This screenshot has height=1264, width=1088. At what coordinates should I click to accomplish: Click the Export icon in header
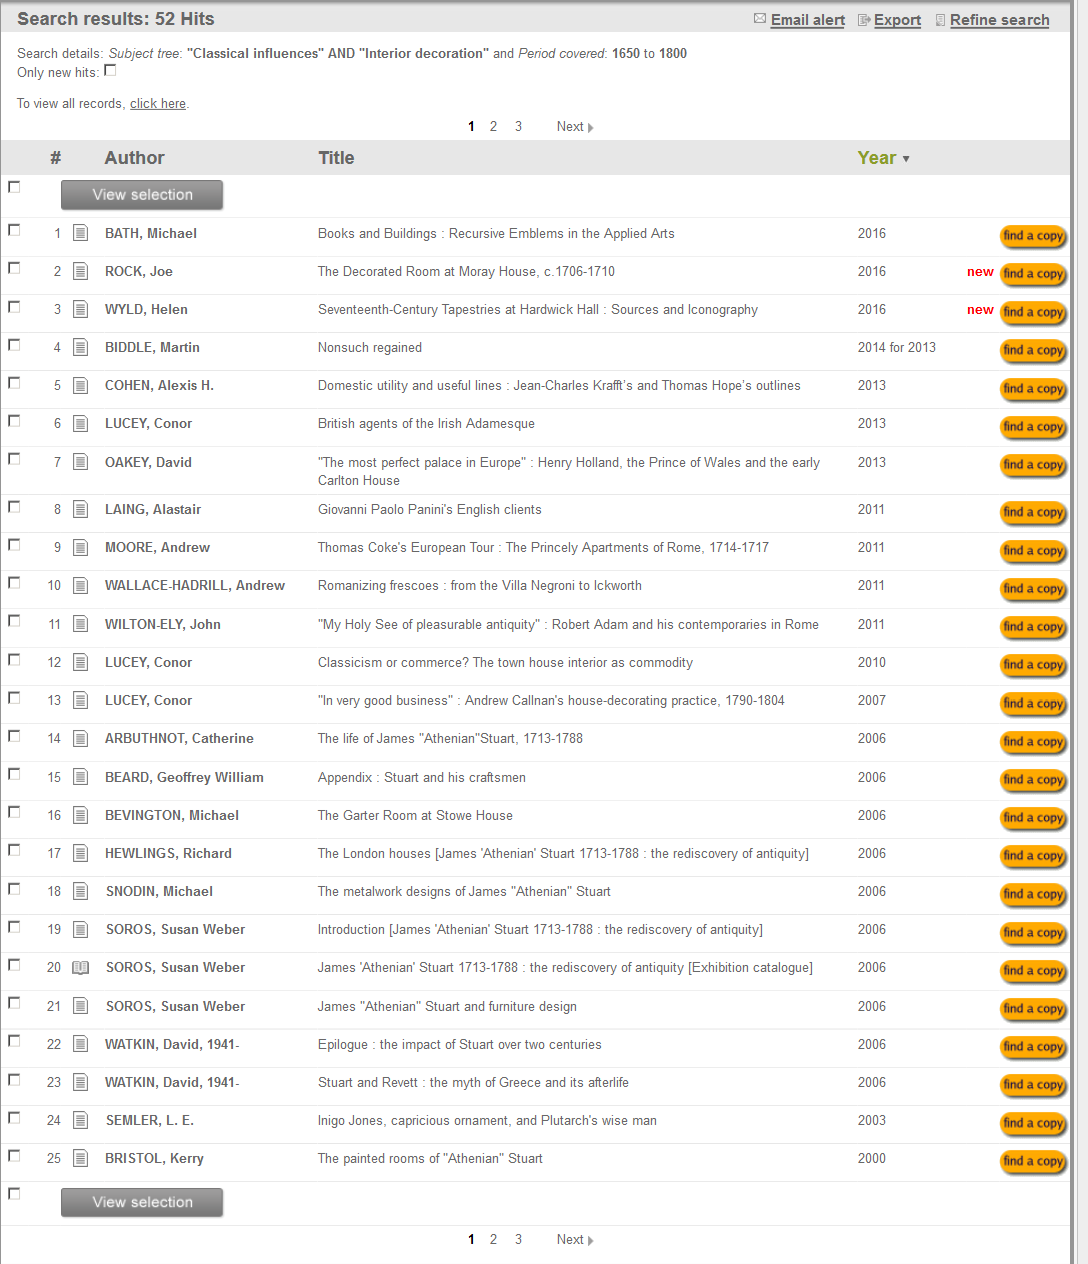pos(864,20)
